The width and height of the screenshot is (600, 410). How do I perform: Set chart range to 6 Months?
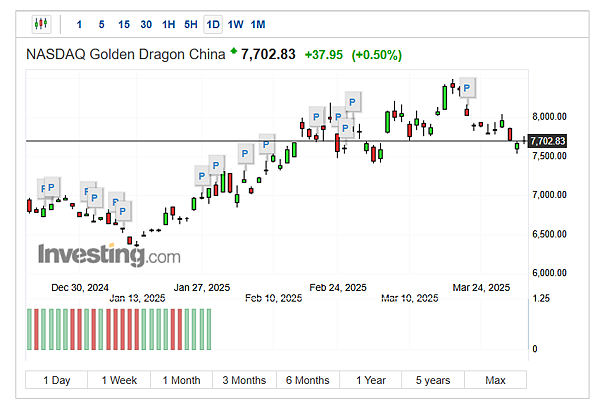click(x=308, y=380)
